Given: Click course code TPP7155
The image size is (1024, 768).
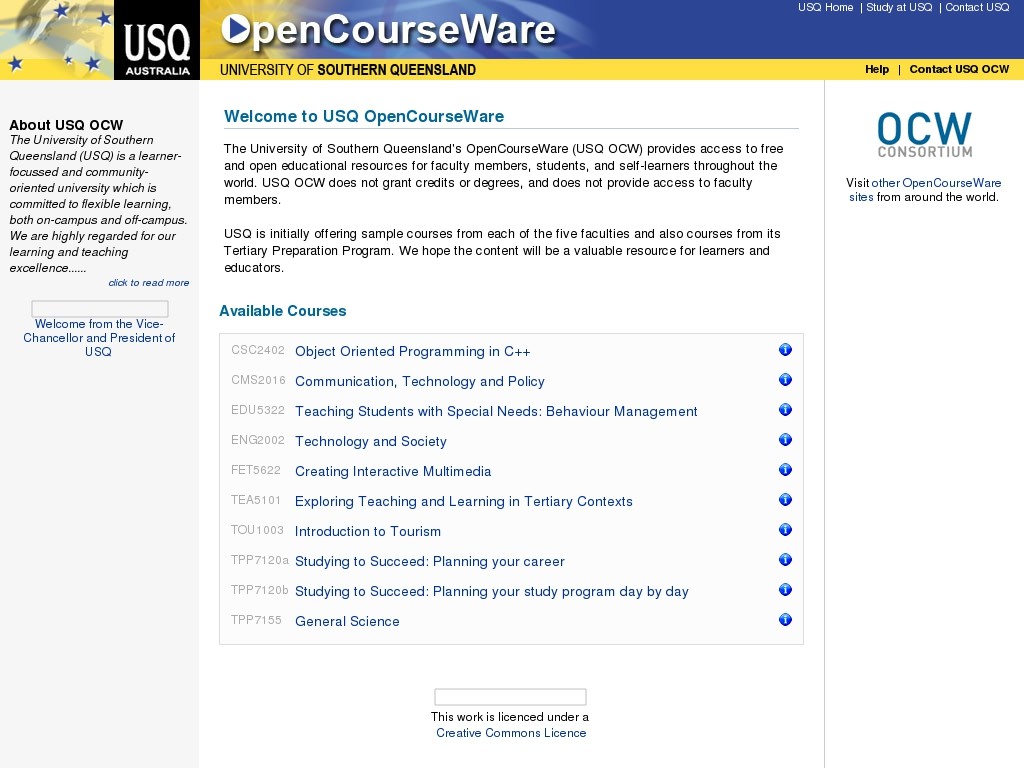Looking at the screenshot, I should pyautogui.click(x=256, y=620).
